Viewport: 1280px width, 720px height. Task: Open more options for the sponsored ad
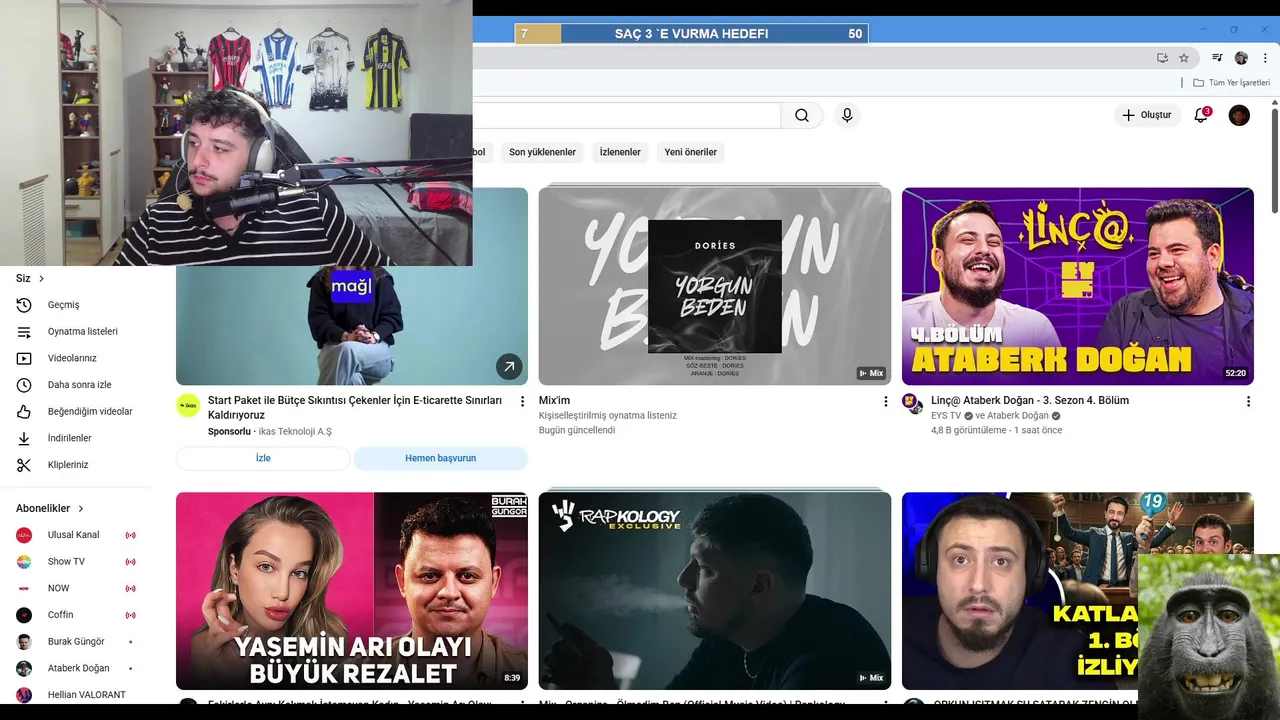pos(522,401)
